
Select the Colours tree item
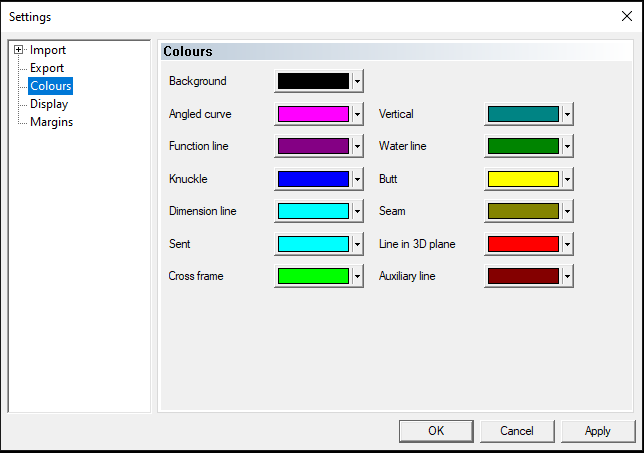(51, 86)
